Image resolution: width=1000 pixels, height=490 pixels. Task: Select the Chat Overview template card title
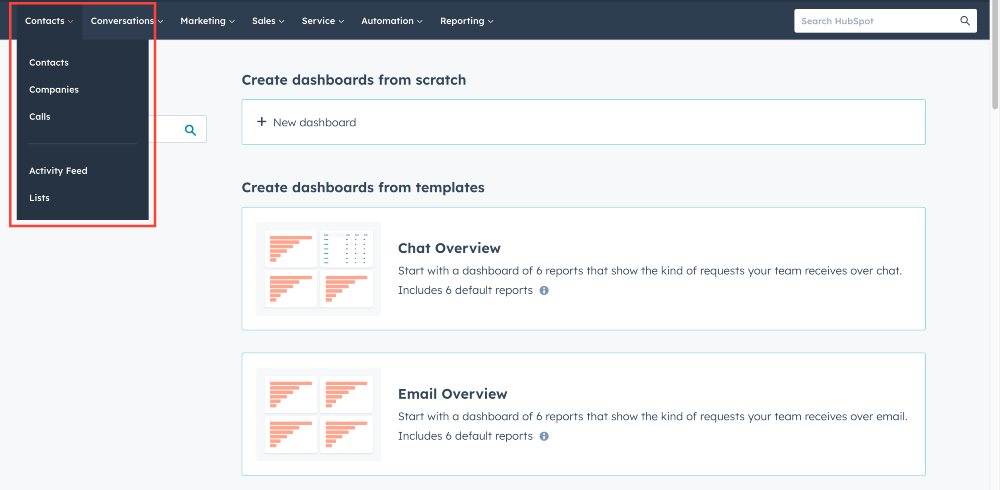pos(449,248)
